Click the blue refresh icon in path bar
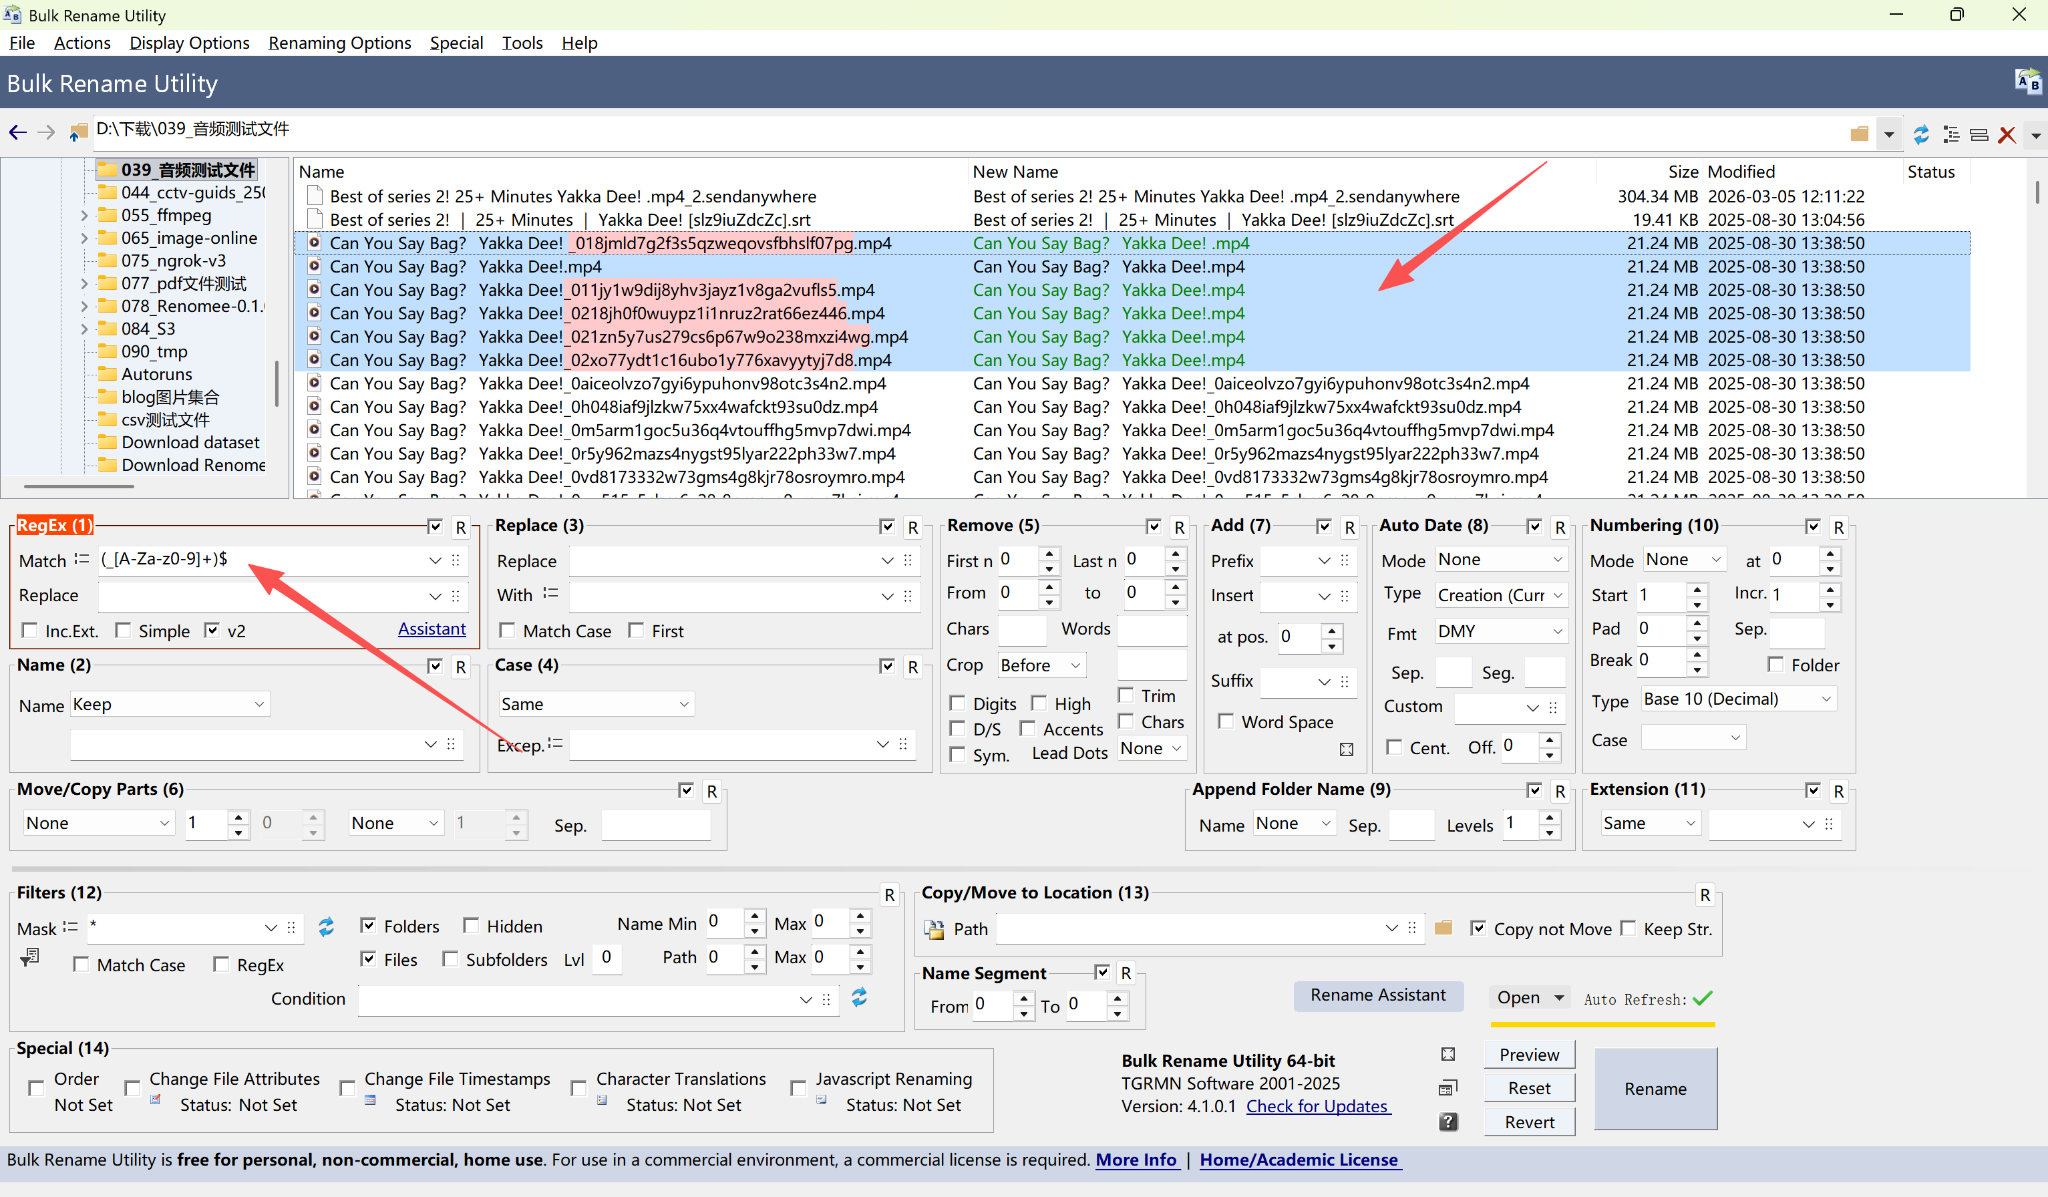 [1921, 134]
